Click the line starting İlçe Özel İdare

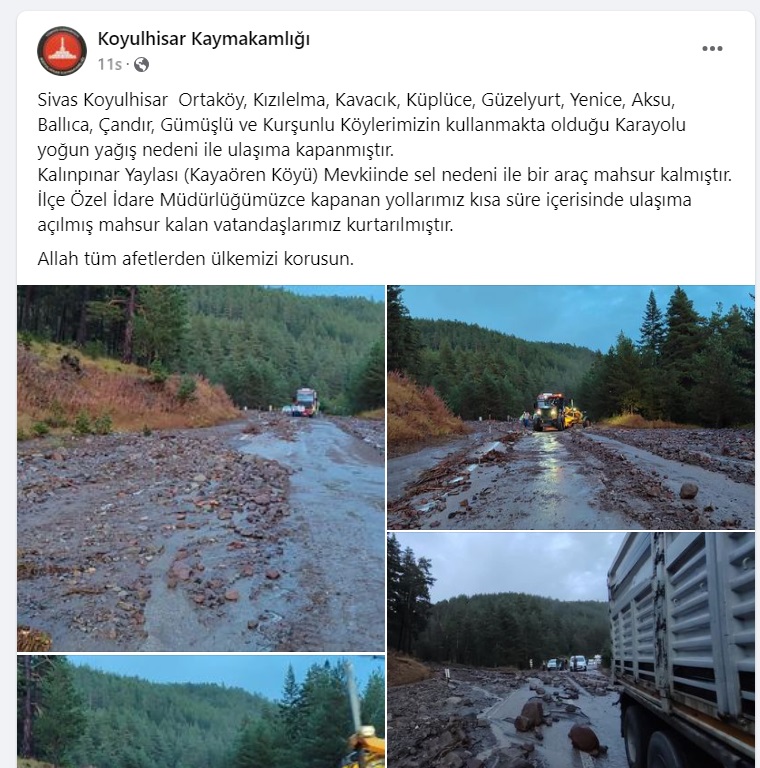(x=364, y=200)
